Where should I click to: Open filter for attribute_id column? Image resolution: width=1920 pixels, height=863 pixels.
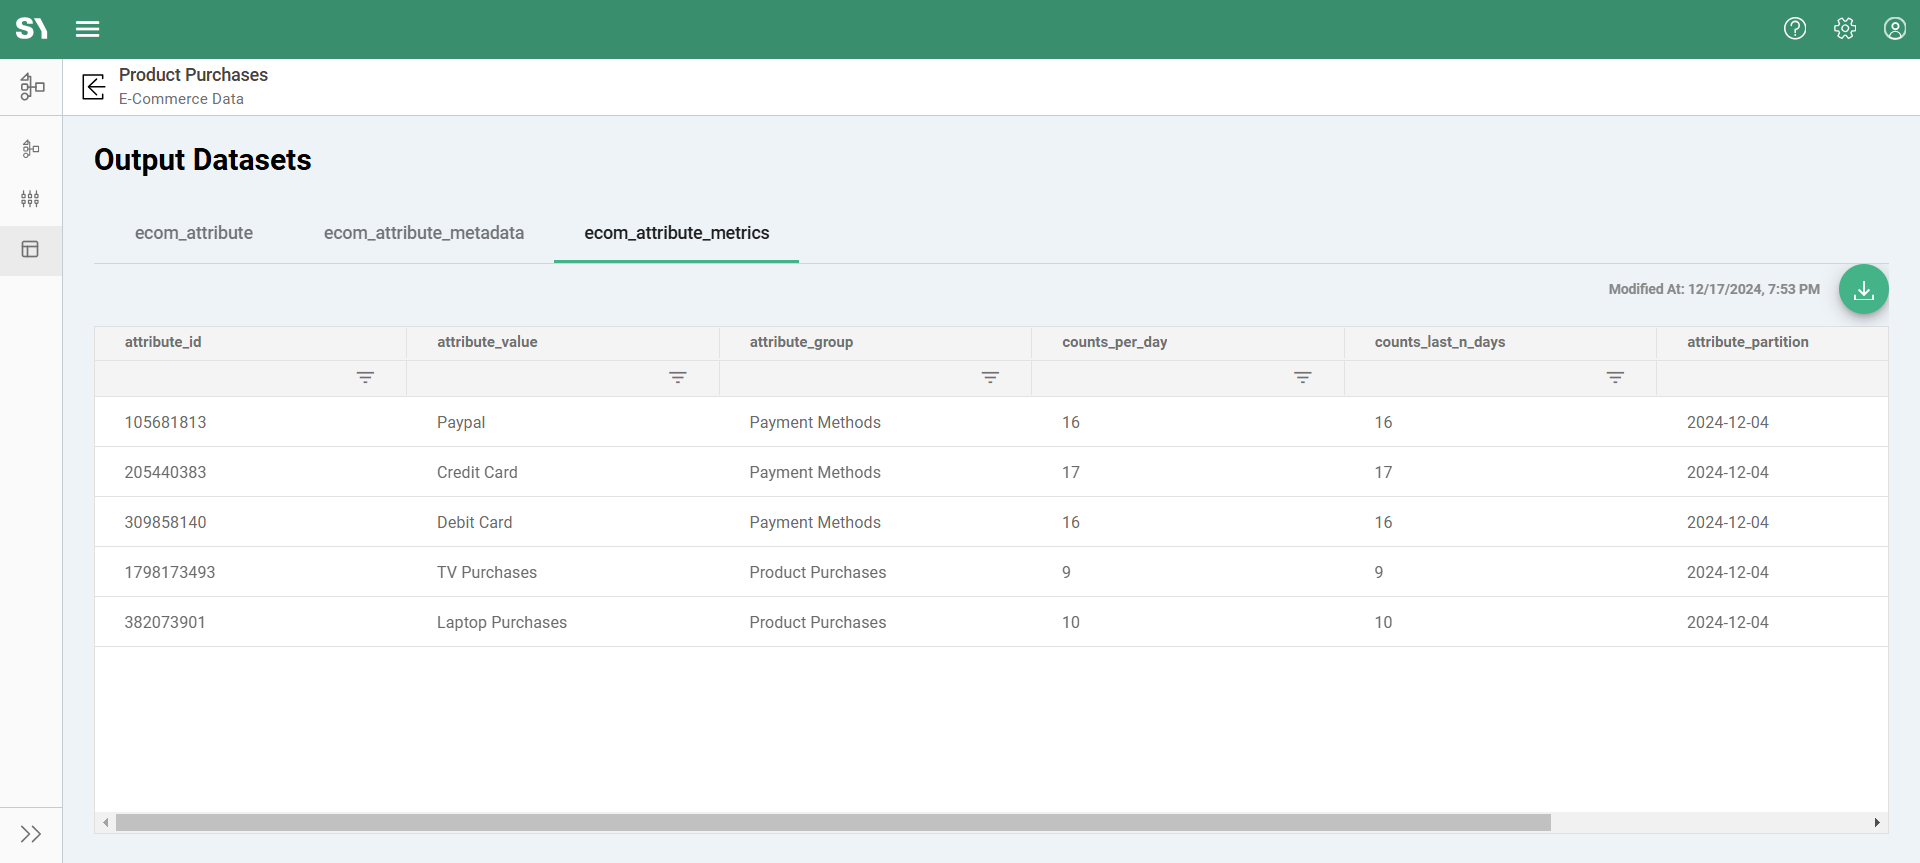366,378
